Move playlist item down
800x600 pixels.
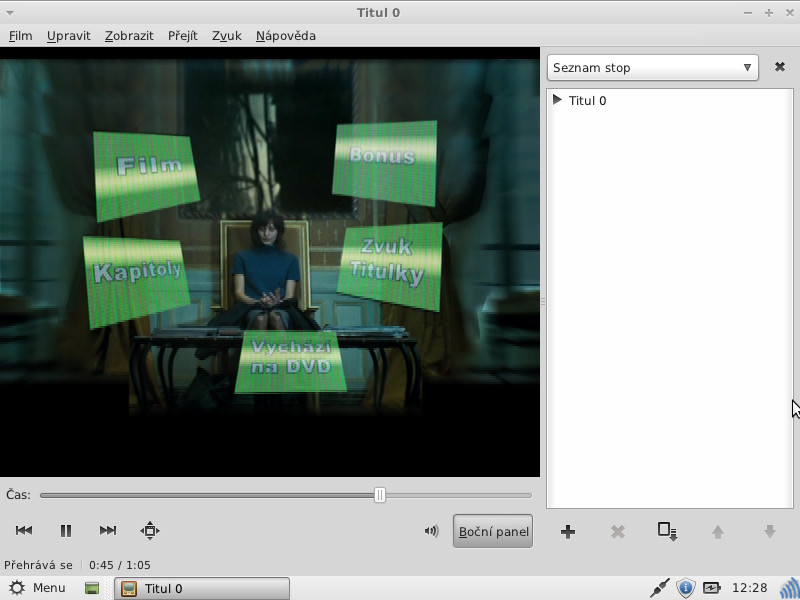pos(769,532)
